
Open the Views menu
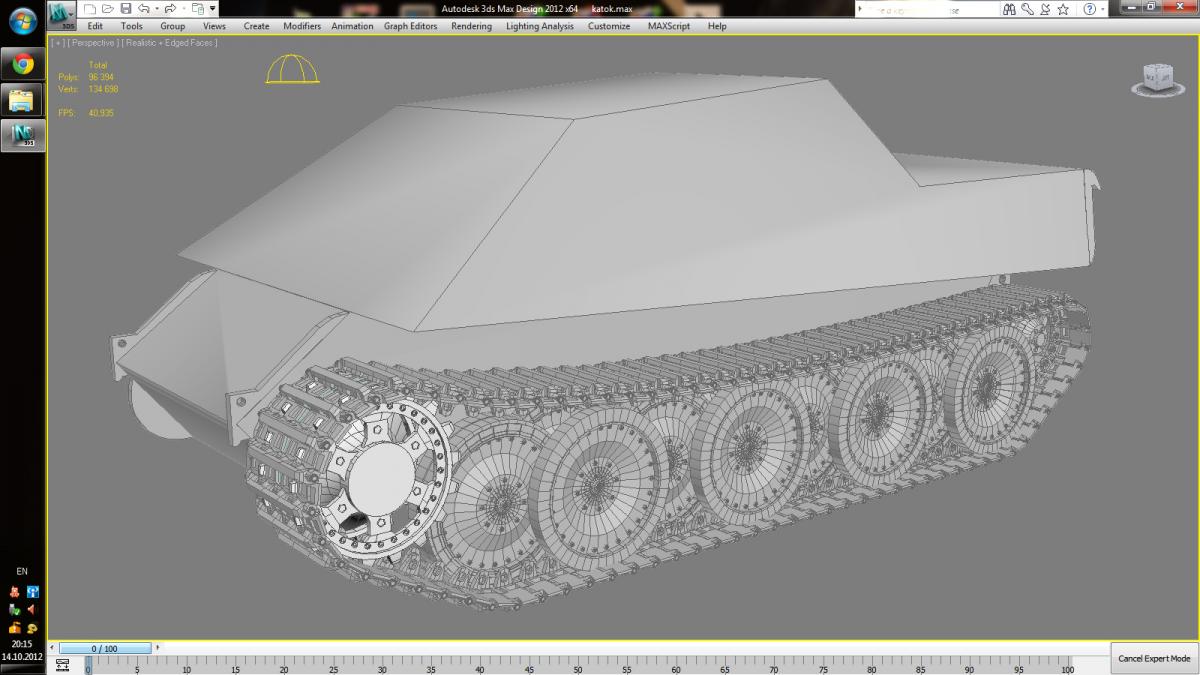(x=214, y=26)
